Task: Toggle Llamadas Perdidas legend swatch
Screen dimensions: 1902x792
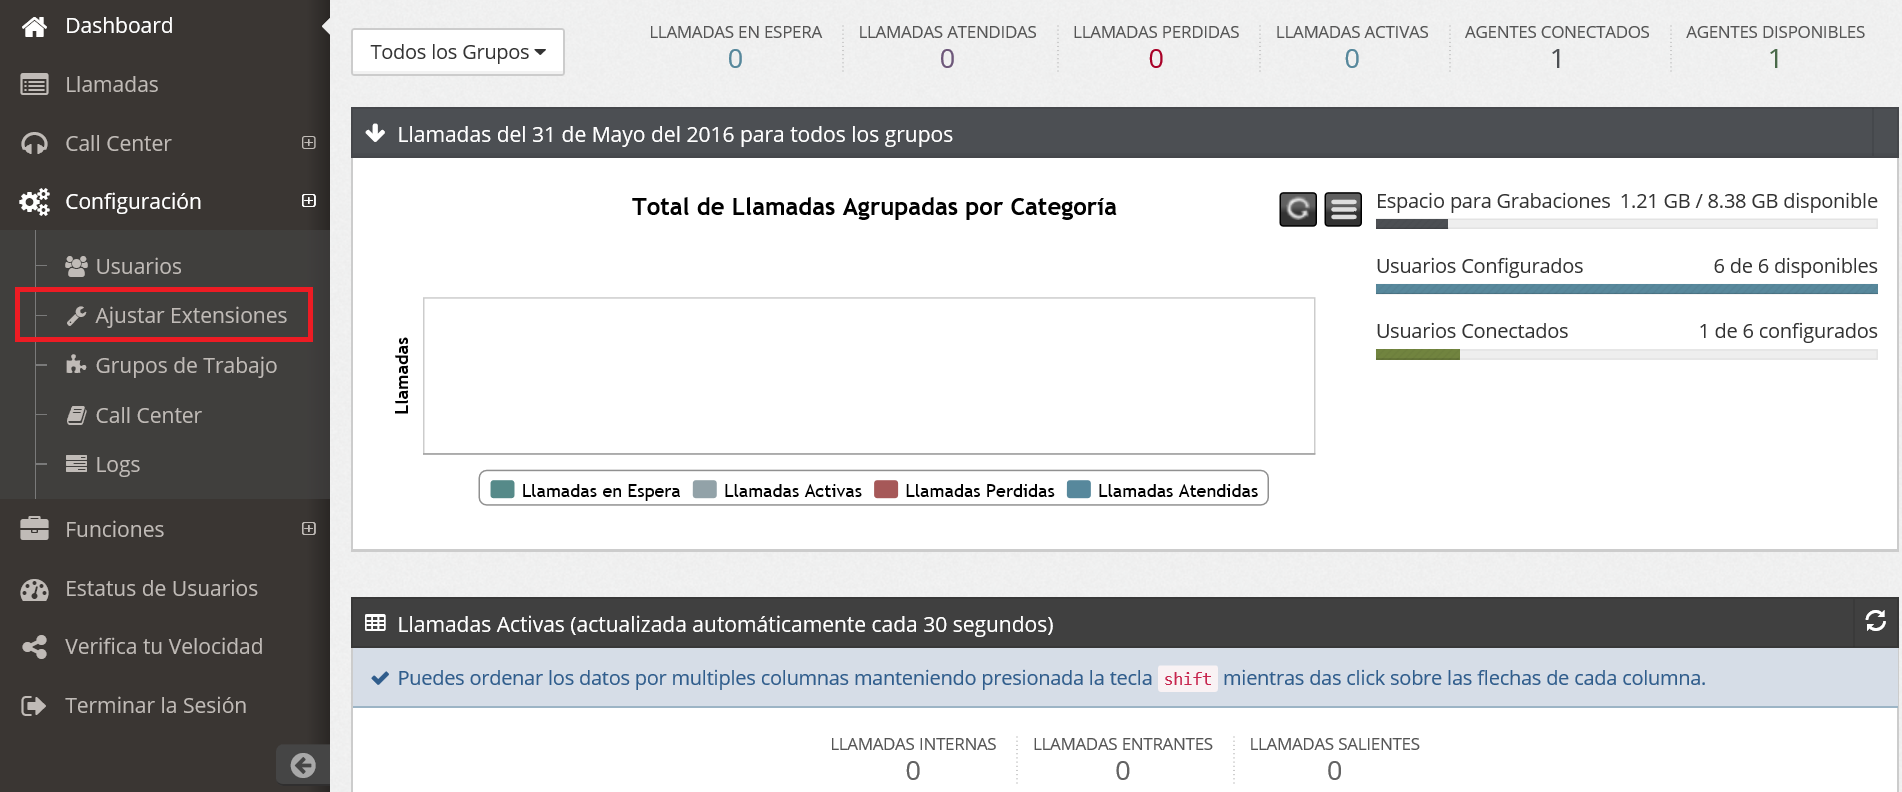Action: [886, 489]
